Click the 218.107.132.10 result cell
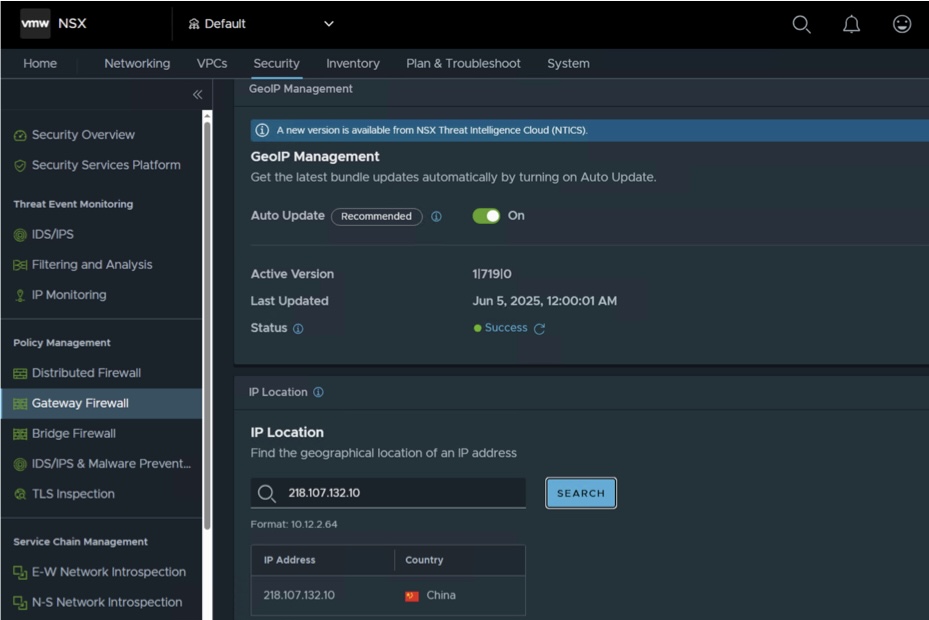The image size is (929, 620). coord(299,595)
